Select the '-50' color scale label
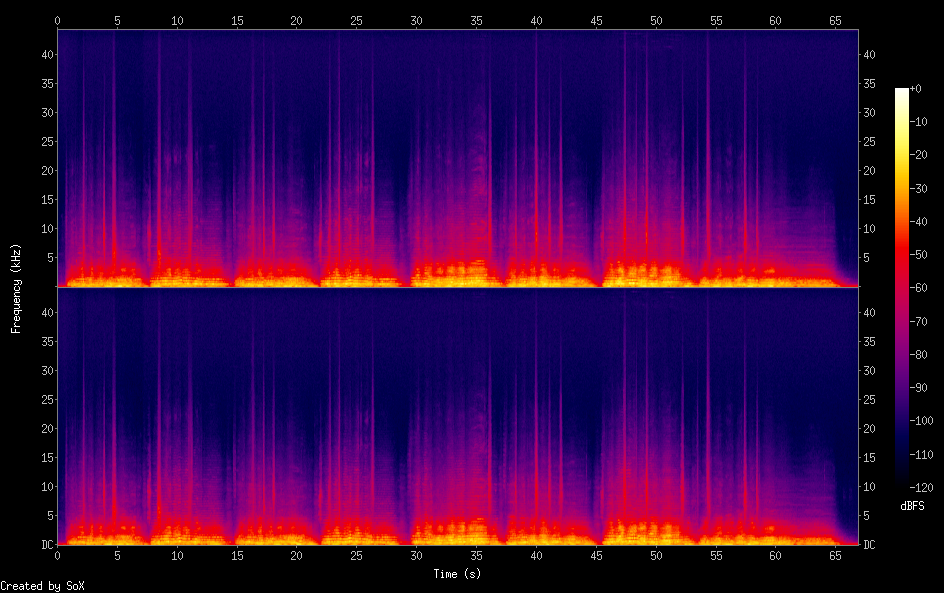Viewport: 944px width, 593px height. coord(918,255)
